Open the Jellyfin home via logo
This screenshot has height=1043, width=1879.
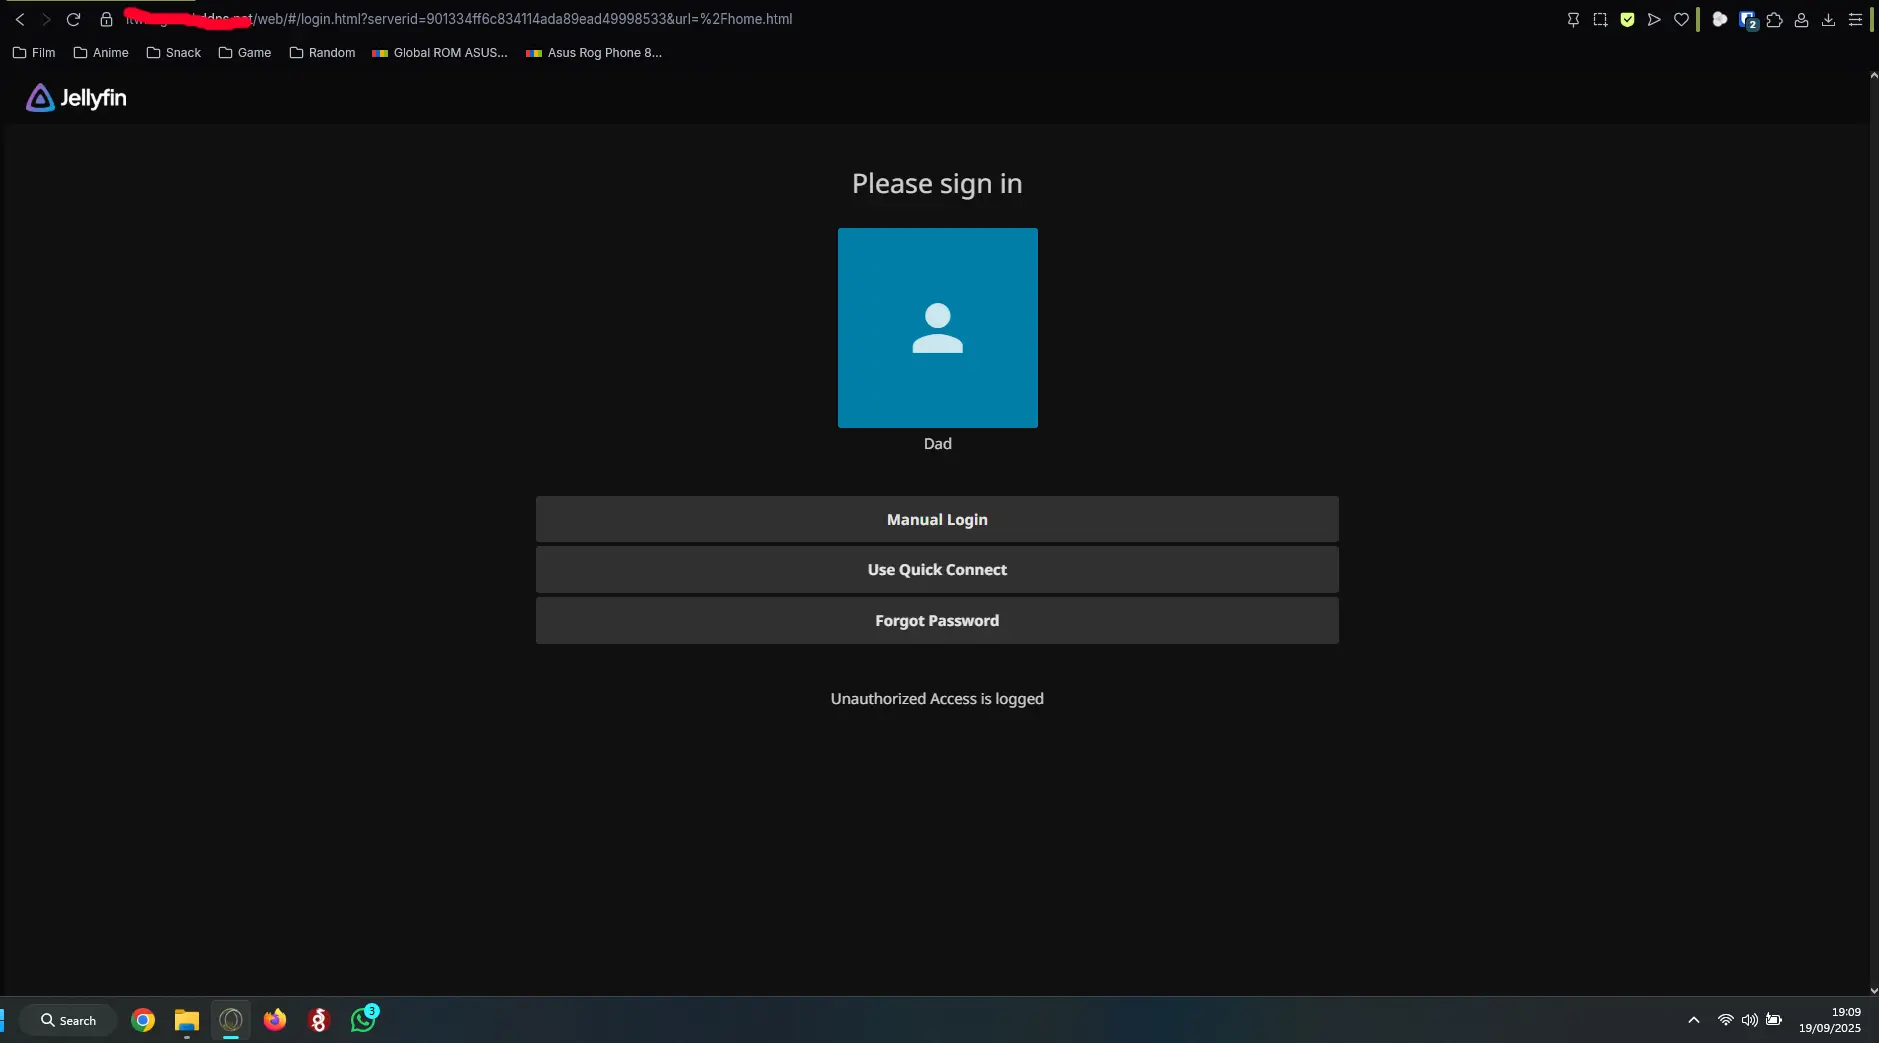pyautogui.click(x=75, y=97)
